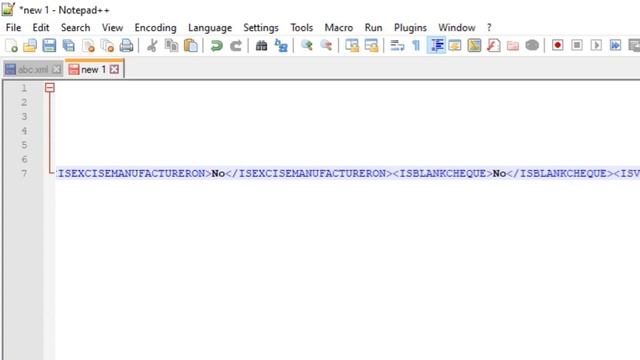640x360 pixels.
Task: Toggle synchronize vertical scrolling icon
Action: pos(352,45)
